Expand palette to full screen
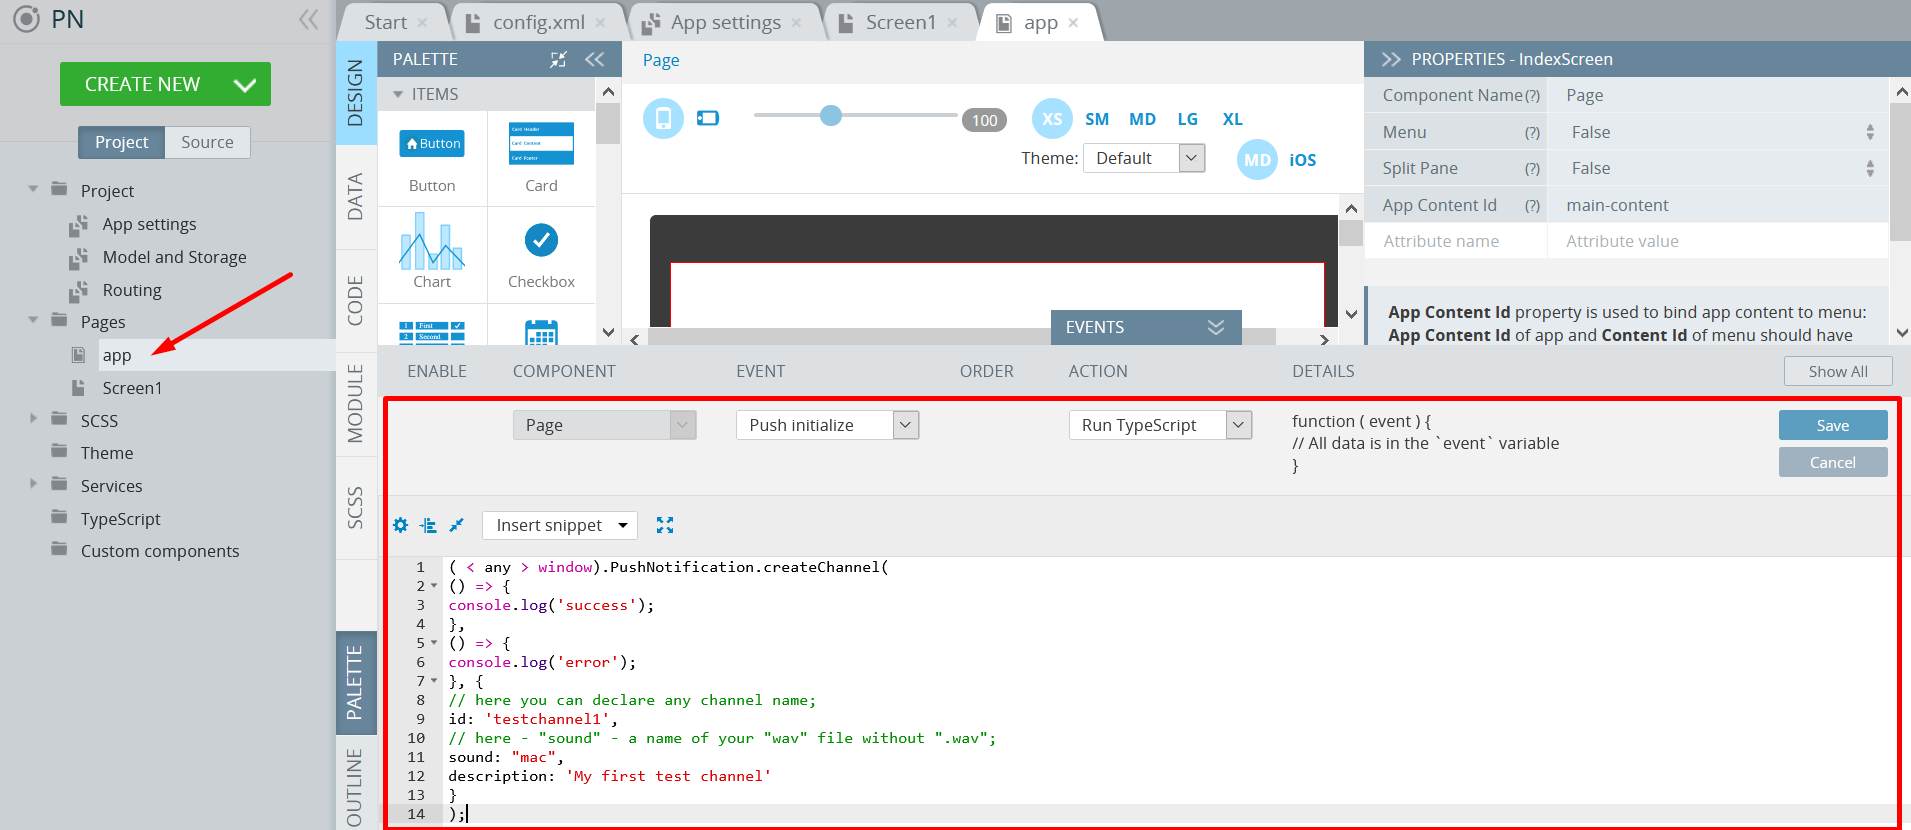Viewport: 1911px width, 830px height. pyautogui.click(x=558, y=60)
